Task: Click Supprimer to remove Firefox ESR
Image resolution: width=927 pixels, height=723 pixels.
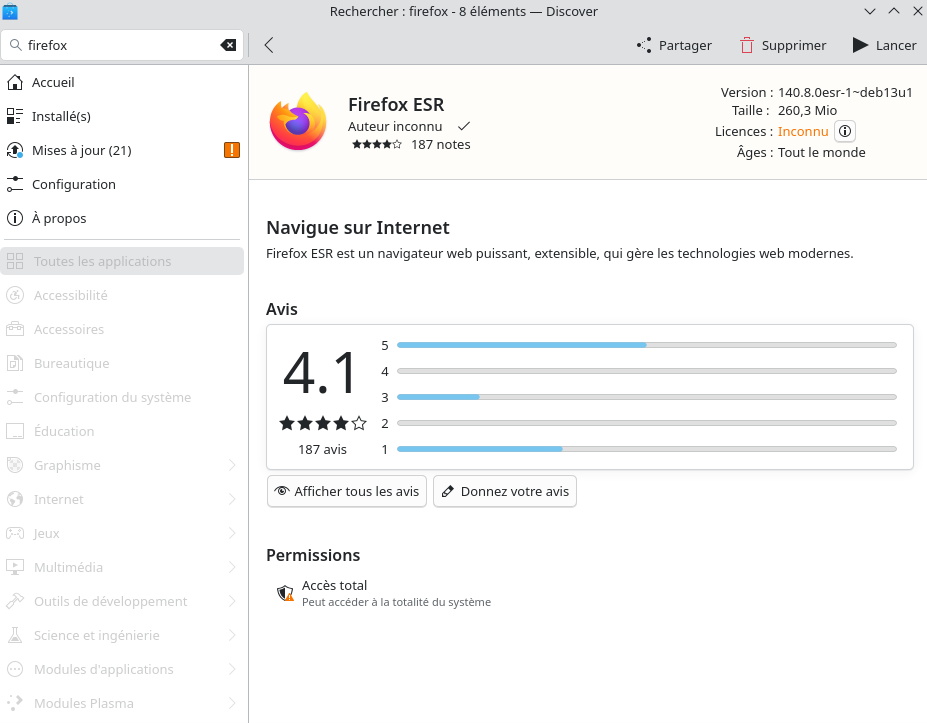Action: click(783, 45)
